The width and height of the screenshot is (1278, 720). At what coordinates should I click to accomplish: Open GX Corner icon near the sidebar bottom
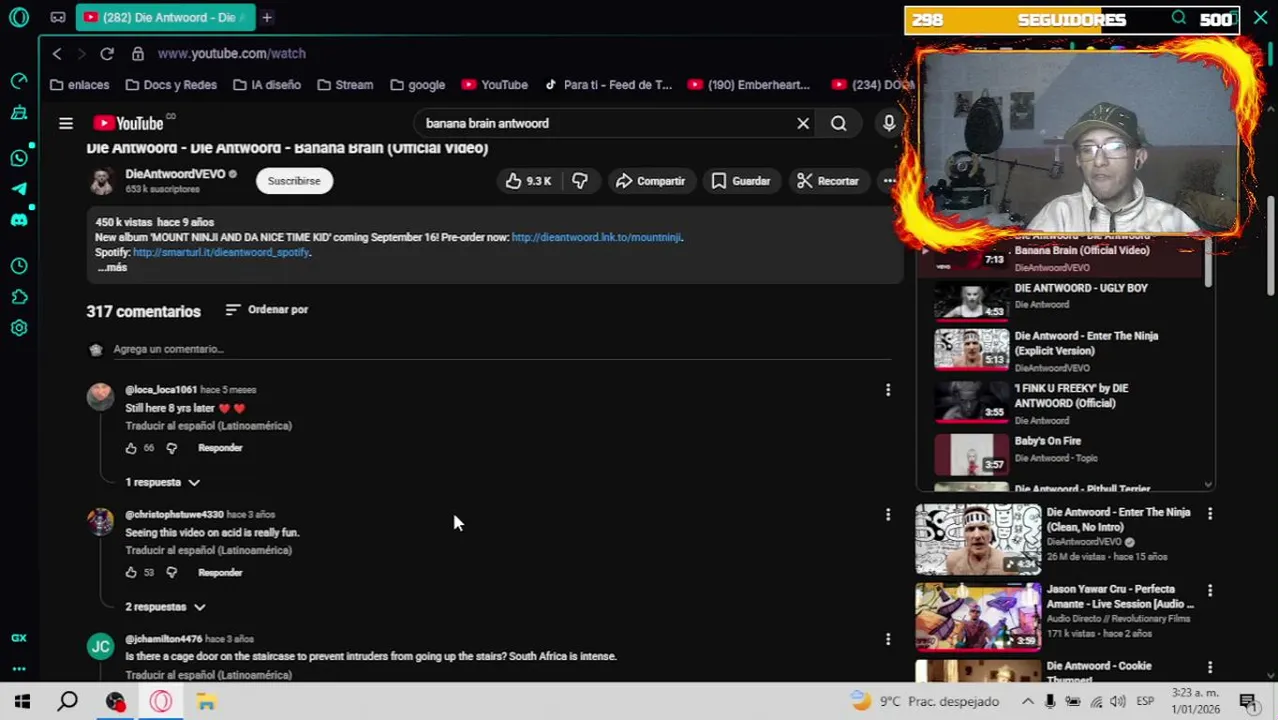[x=19, y=638]
